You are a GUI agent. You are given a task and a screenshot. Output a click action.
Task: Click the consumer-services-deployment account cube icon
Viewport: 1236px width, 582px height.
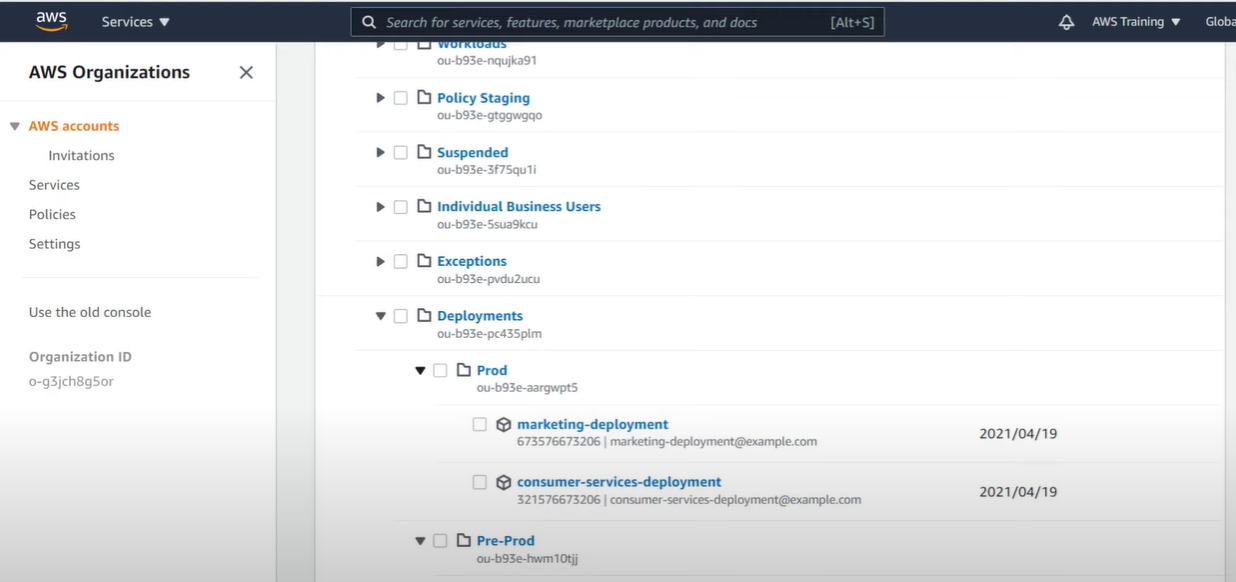[504, 482]
